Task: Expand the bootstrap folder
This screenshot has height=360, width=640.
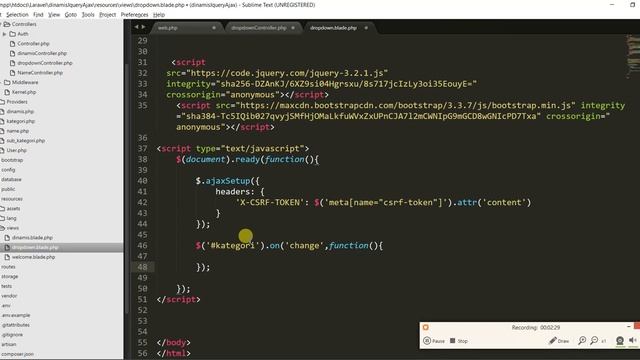Action: click(x=12, y=160)
